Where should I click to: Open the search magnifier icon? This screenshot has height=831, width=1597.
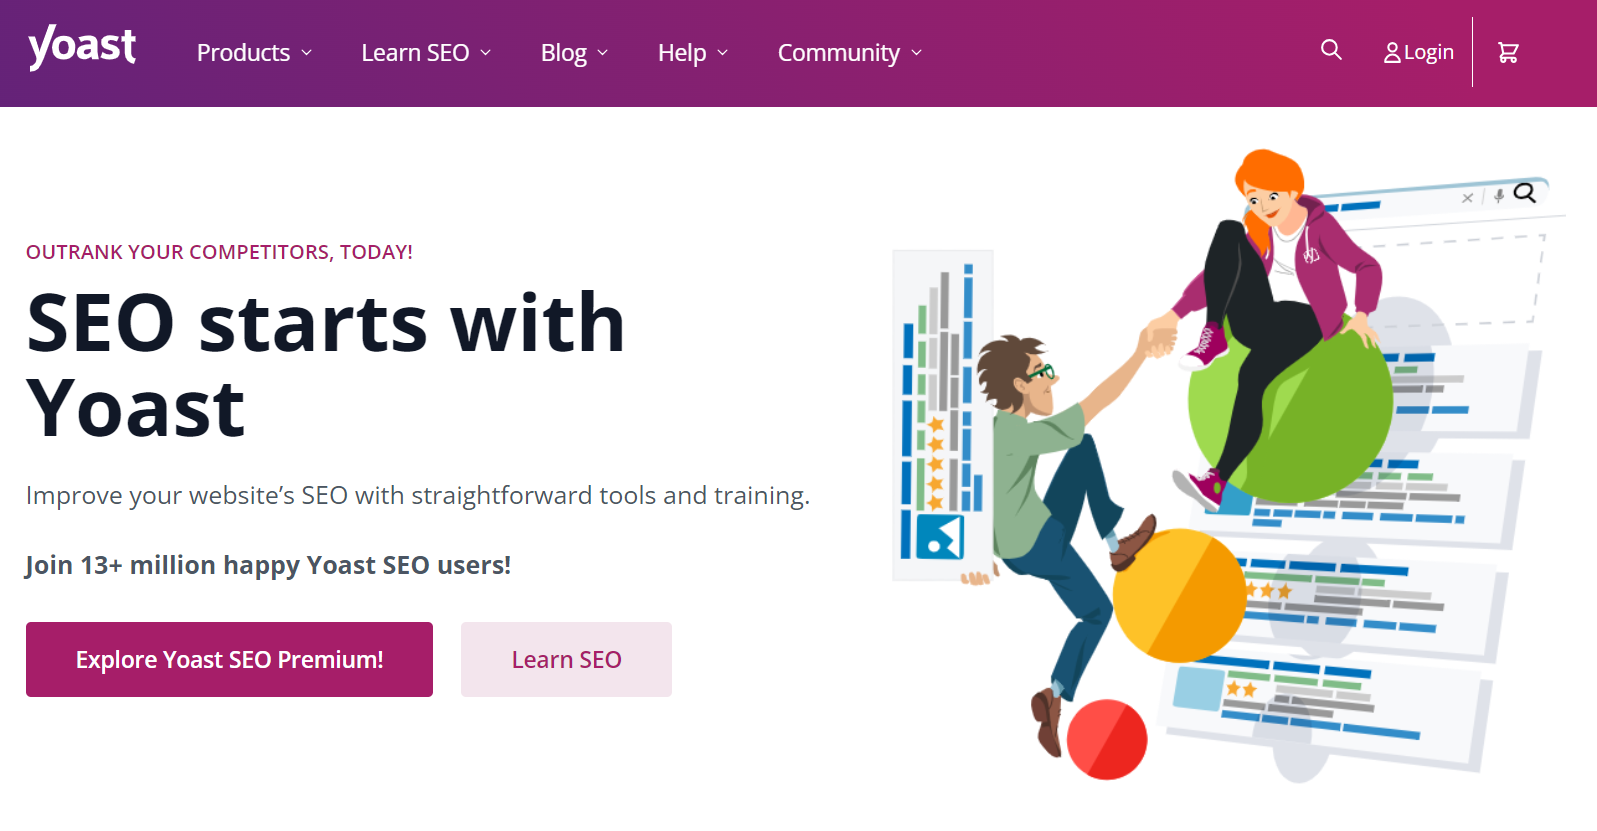(x=1331, y=50)
